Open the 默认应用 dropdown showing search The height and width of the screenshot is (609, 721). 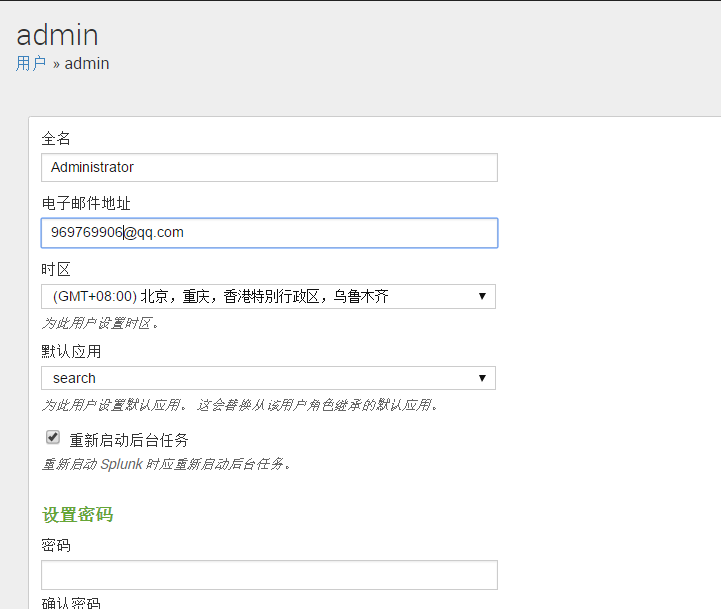click(x=269, y=378)
